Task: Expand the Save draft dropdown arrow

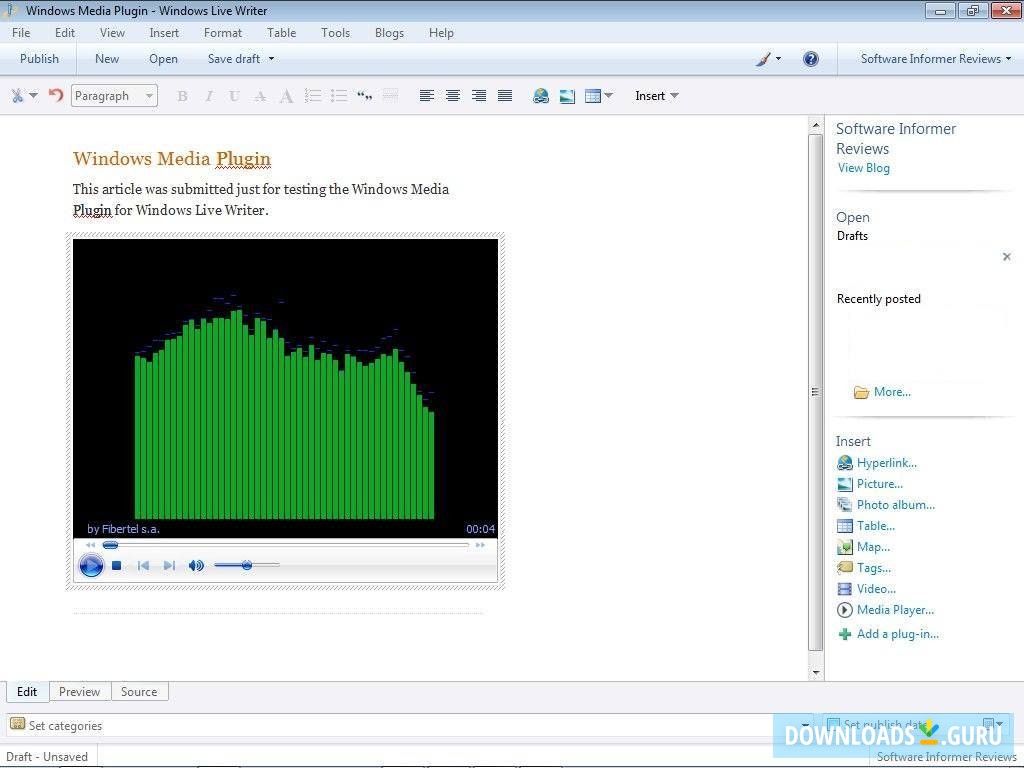Action: (271, 59)
